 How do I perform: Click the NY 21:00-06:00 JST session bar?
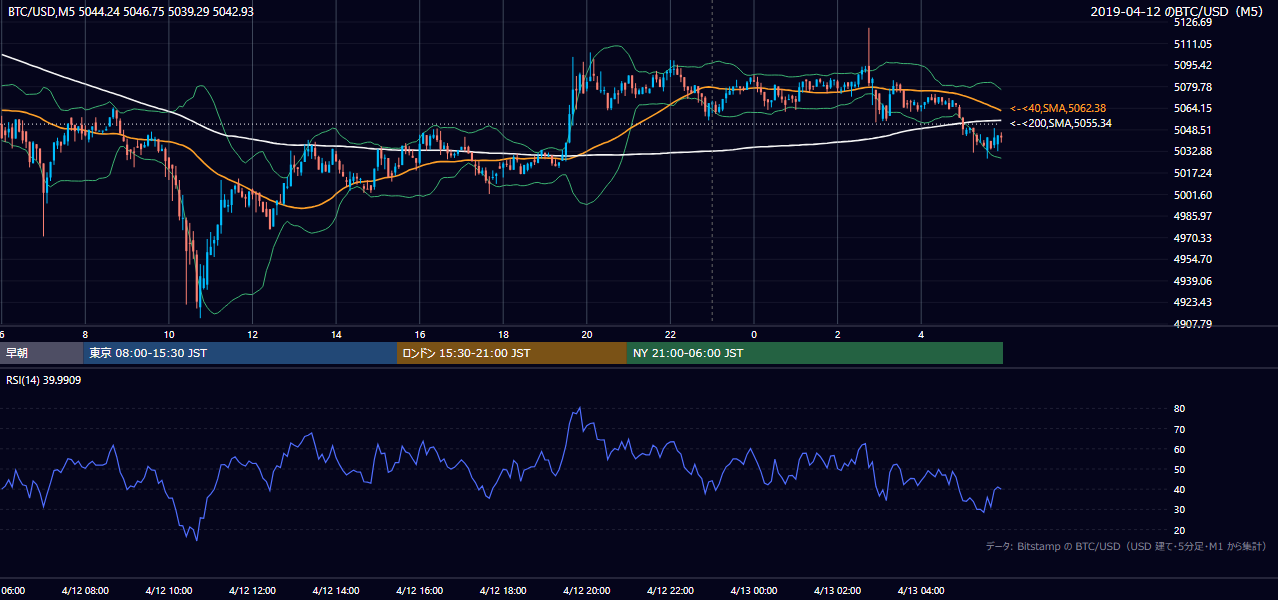pyautogui.click(x=814, y=353)
